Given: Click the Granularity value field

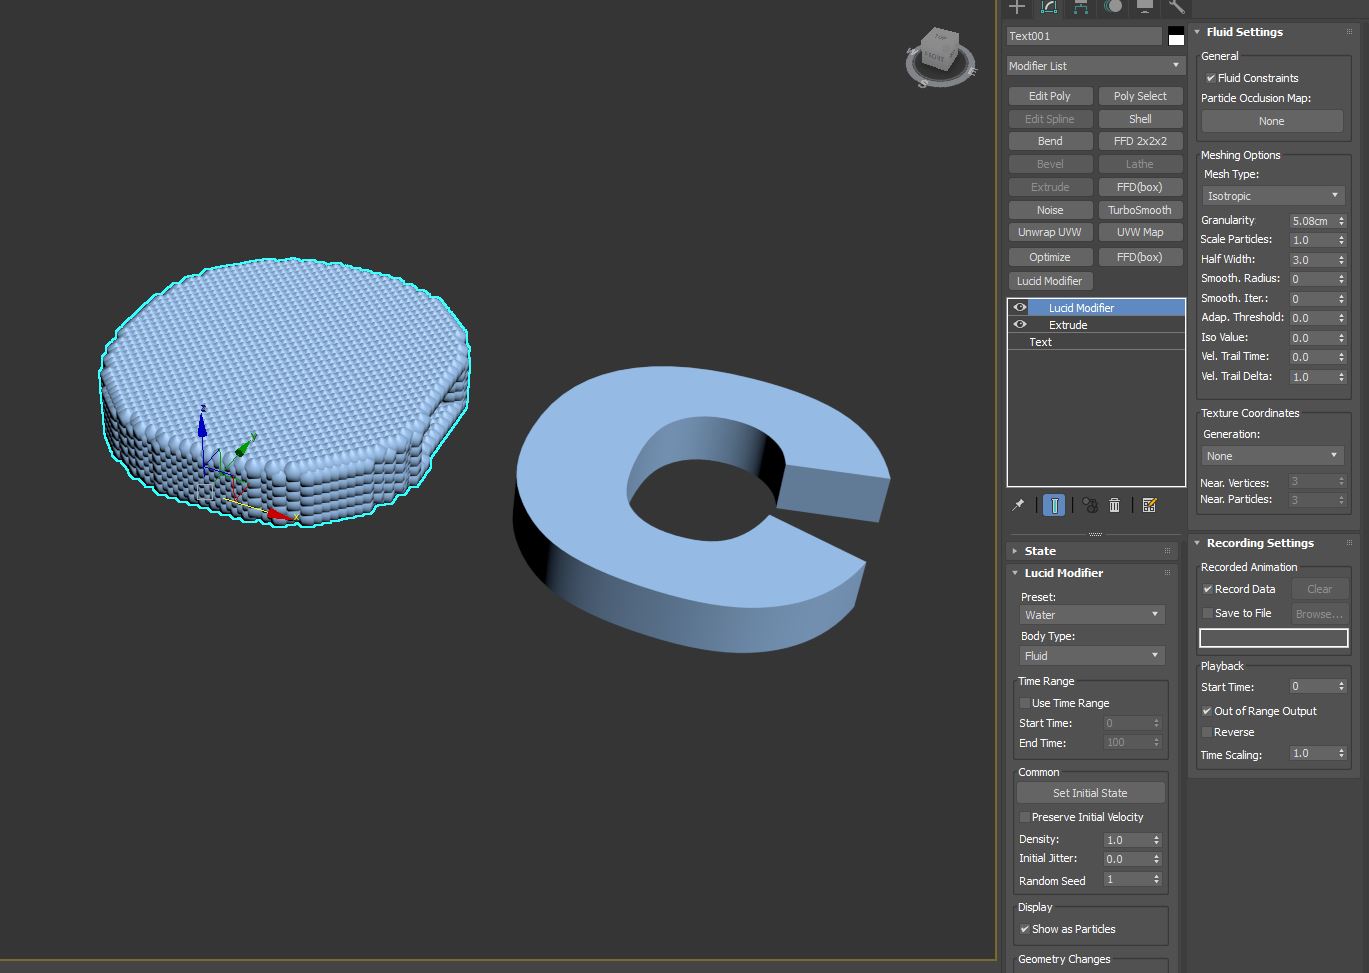Looking at the screenshot, I should click(1311, 221).
